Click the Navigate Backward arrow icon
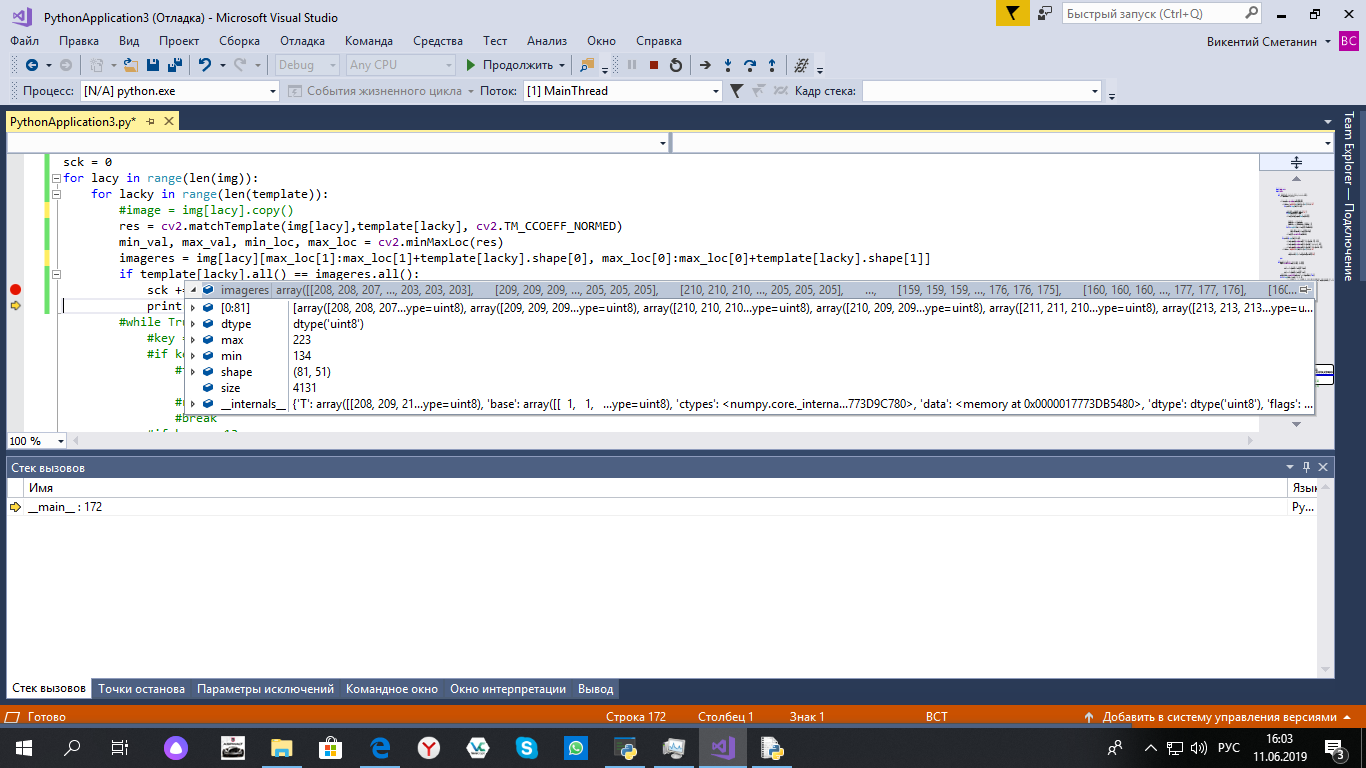The image size is (1366, 768). point(32,65)
